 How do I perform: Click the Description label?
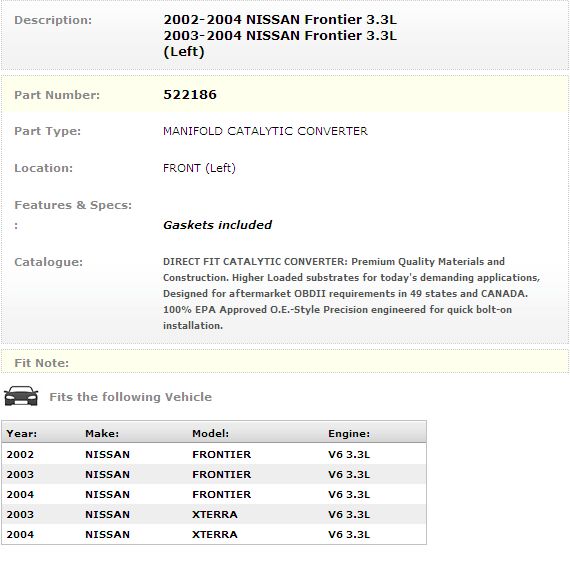pos(53,20)
